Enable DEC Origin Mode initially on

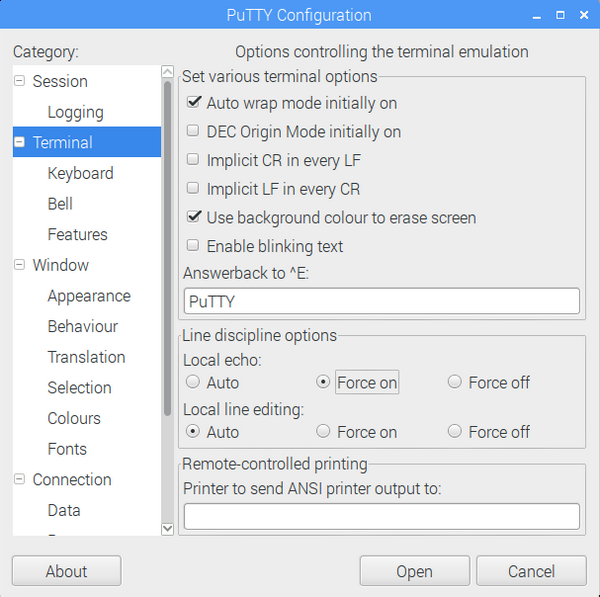point(193,130)
